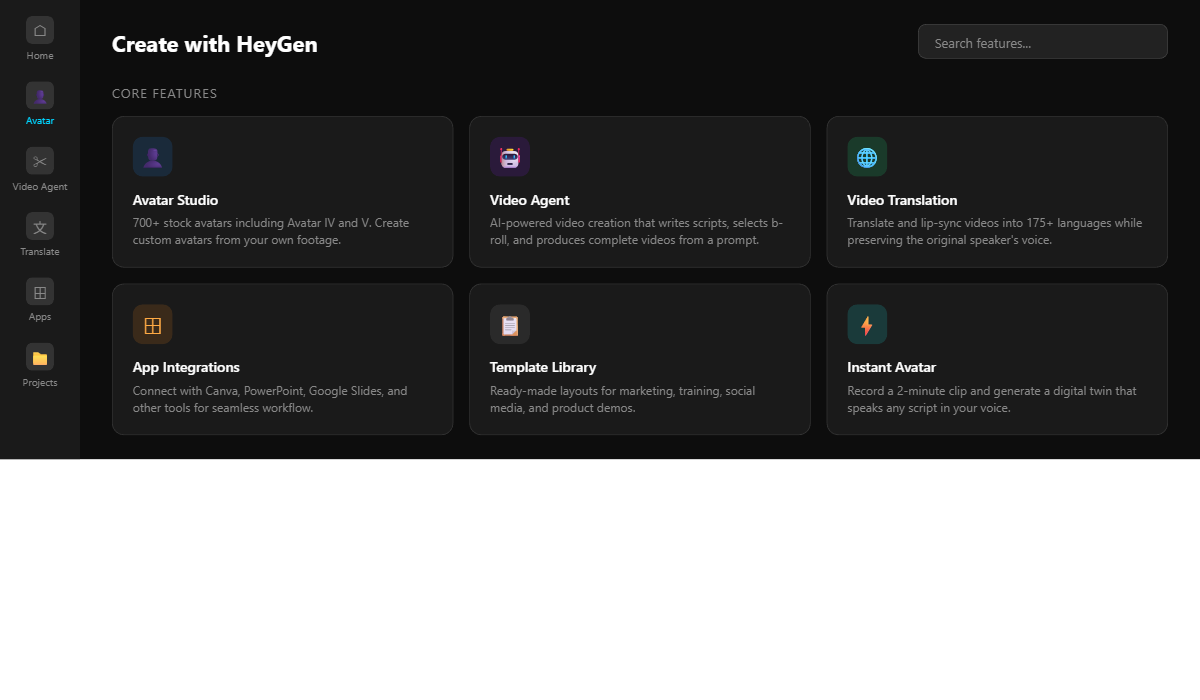This screenshot has width=1200, height=700.
Task: Select the document icon on Template Library
Action: (x=510, y=324)
